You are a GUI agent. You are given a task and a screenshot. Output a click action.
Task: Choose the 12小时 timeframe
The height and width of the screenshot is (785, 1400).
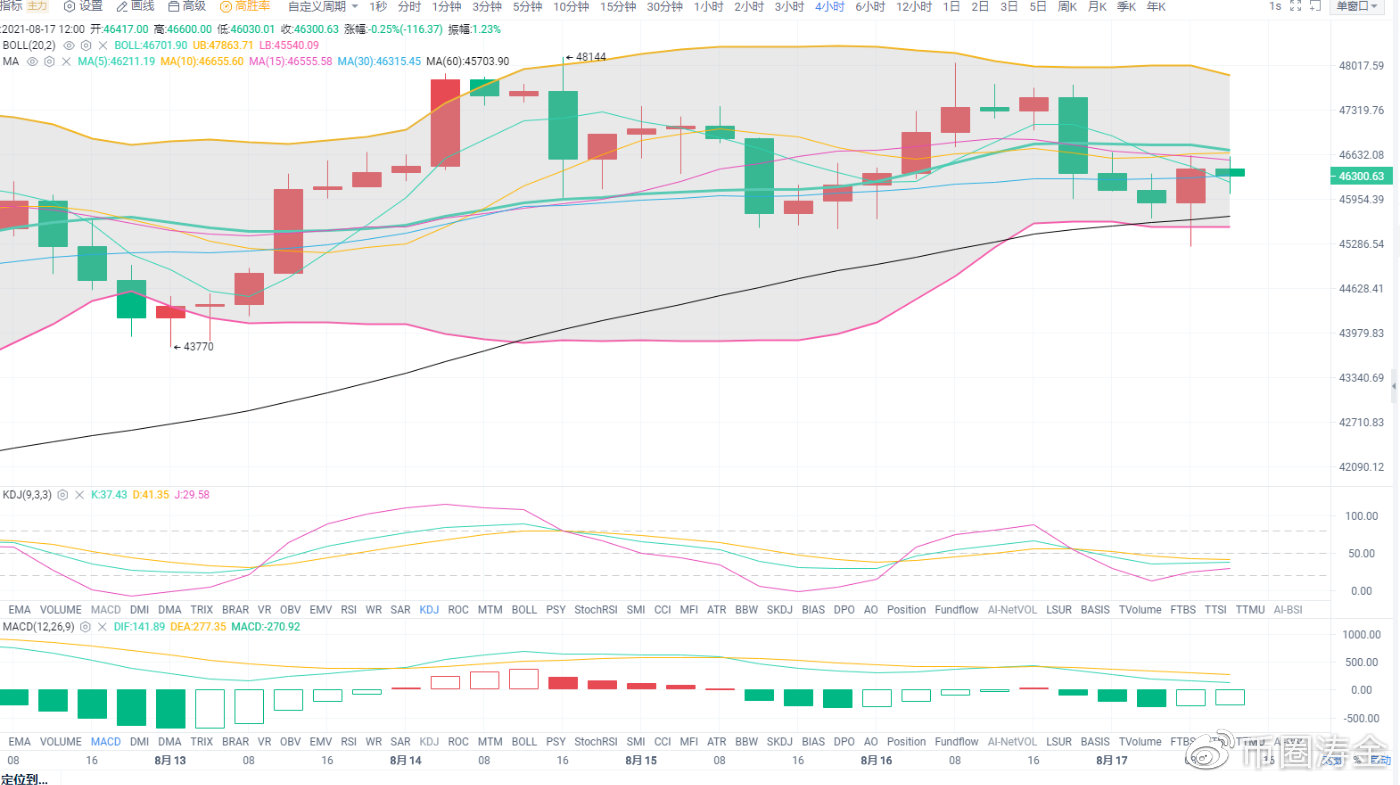(x=915, y=6)
